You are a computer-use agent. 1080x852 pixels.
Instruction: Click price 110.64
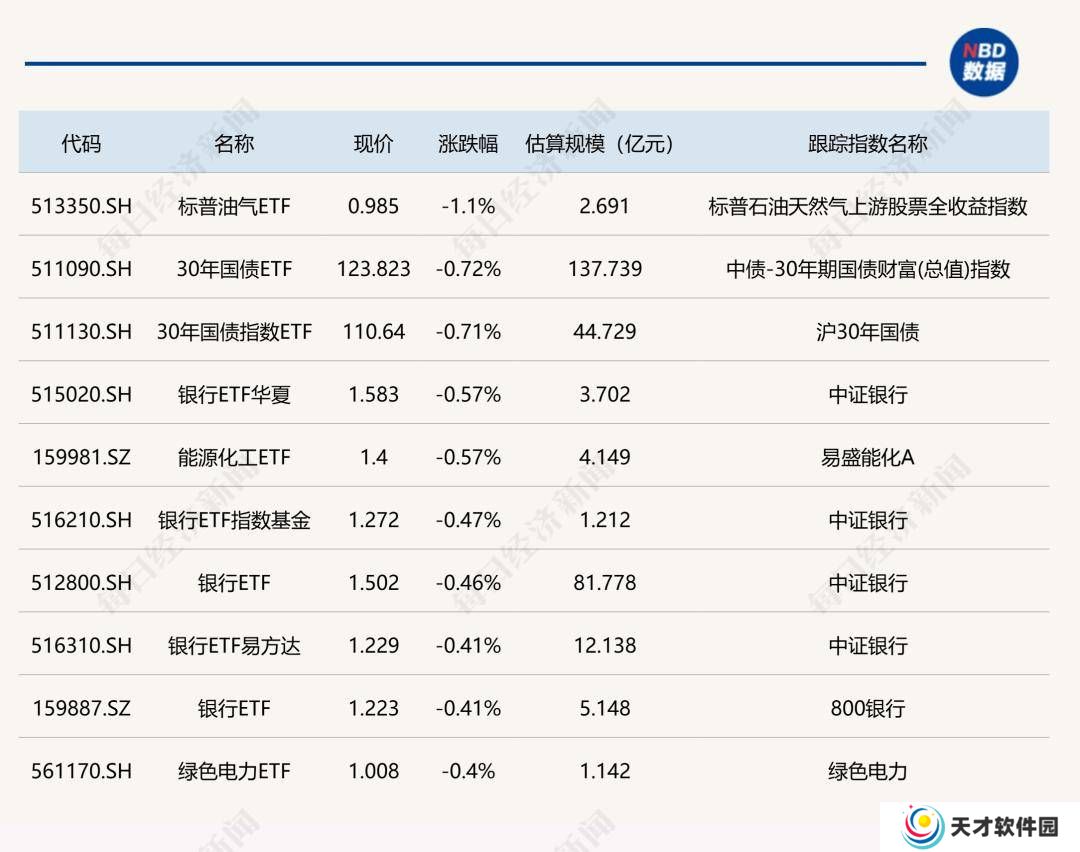pos(373,331)
